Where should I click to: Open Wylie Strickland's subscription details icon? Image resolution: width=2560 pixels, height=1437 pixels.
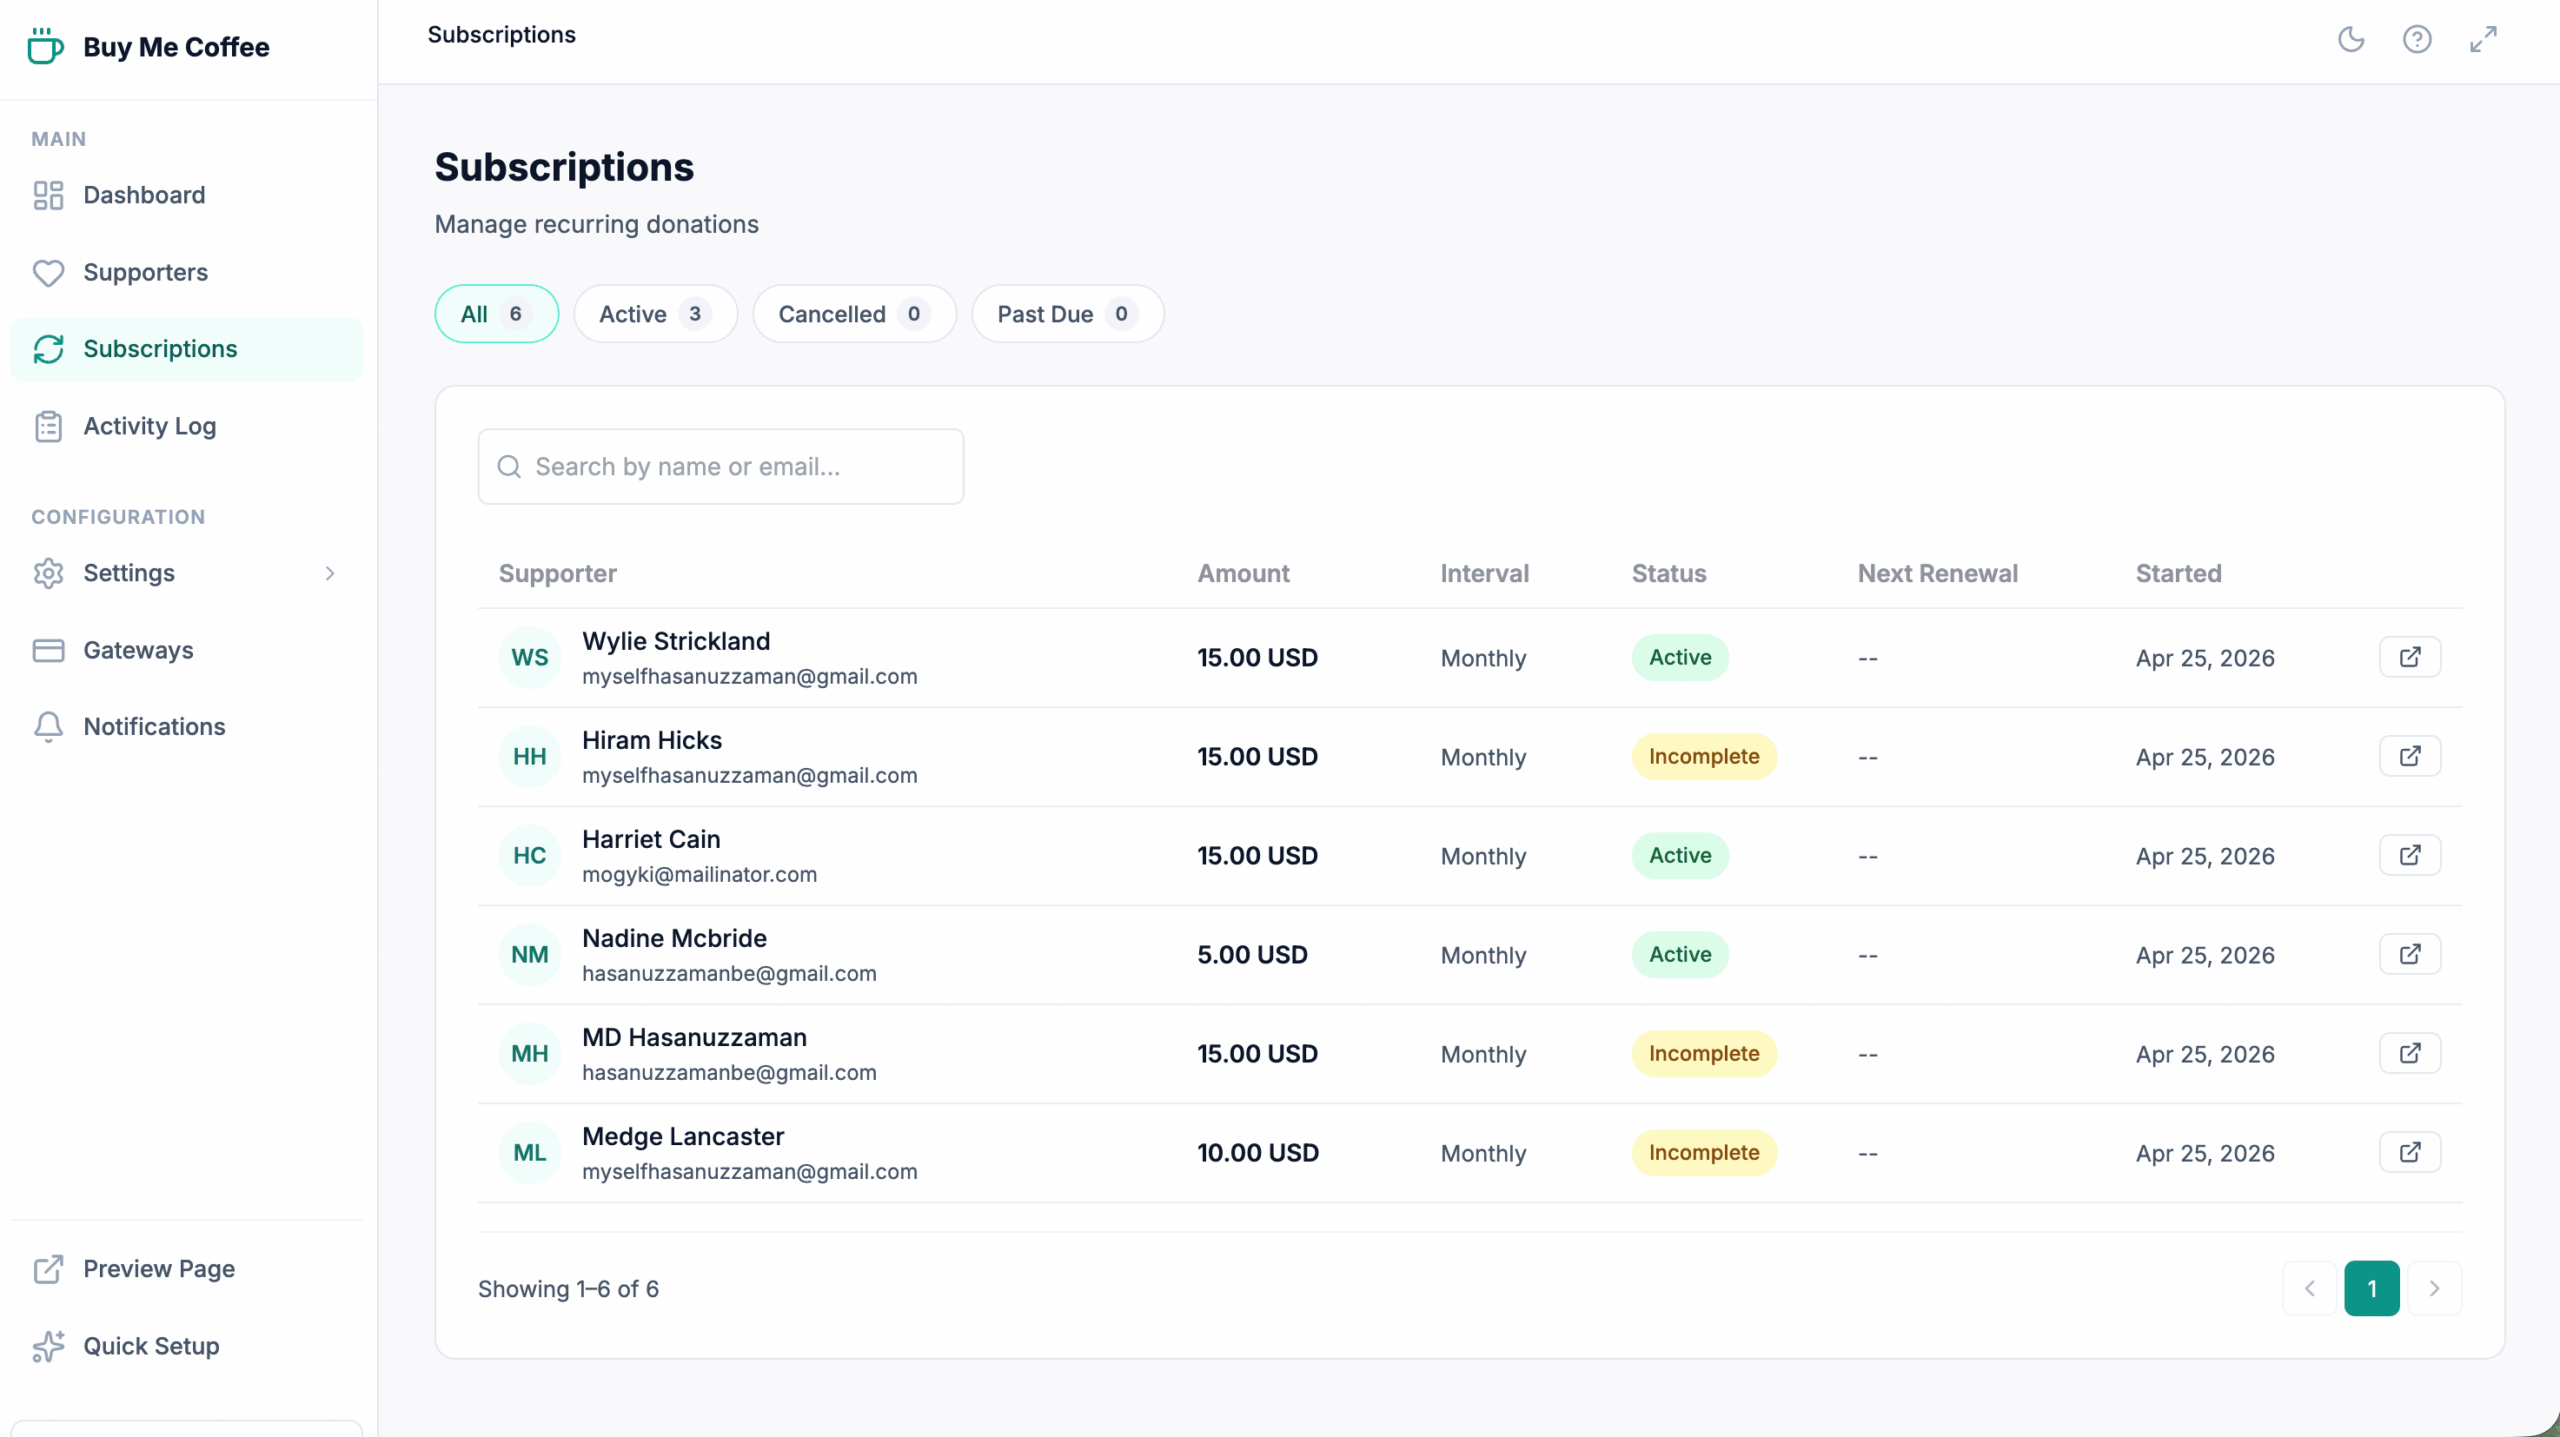tap(2409, 657)
